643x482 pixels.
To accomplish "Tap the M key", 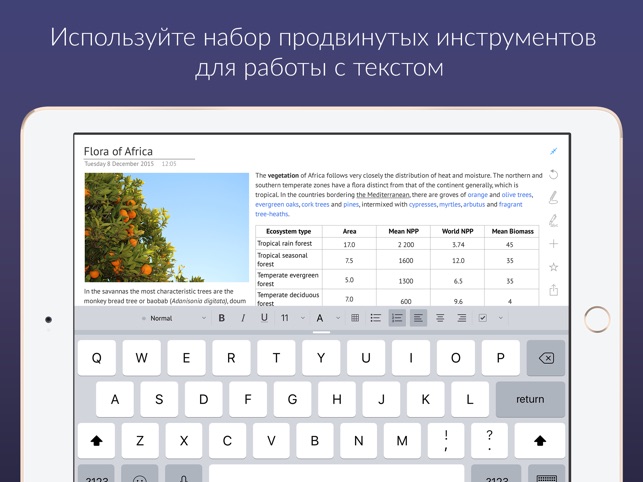I will [402, 441].
